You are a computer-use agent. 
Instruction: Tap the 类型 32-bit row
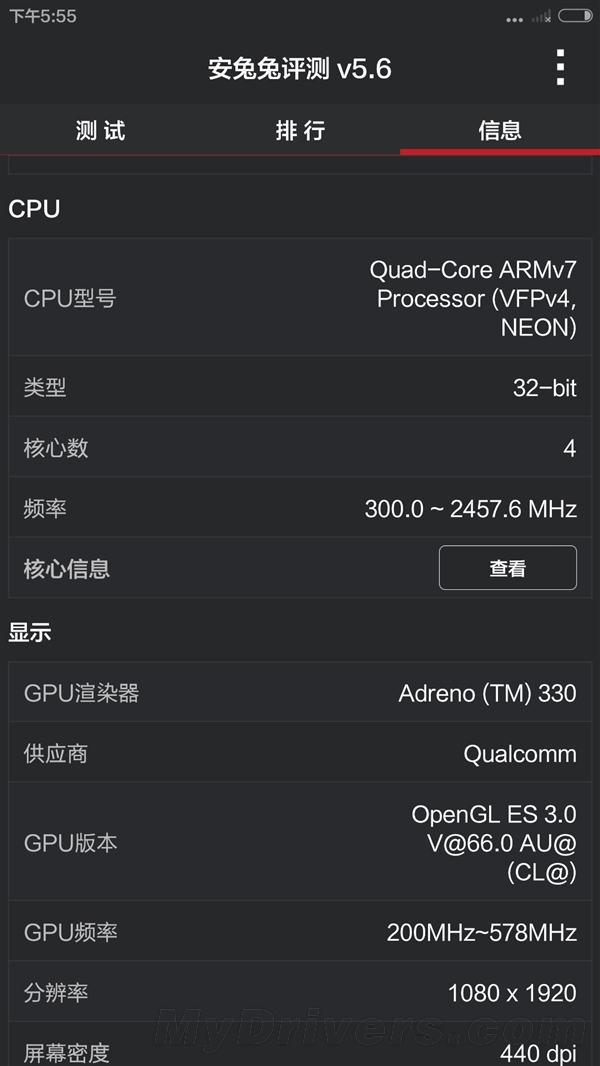(300, 388)
